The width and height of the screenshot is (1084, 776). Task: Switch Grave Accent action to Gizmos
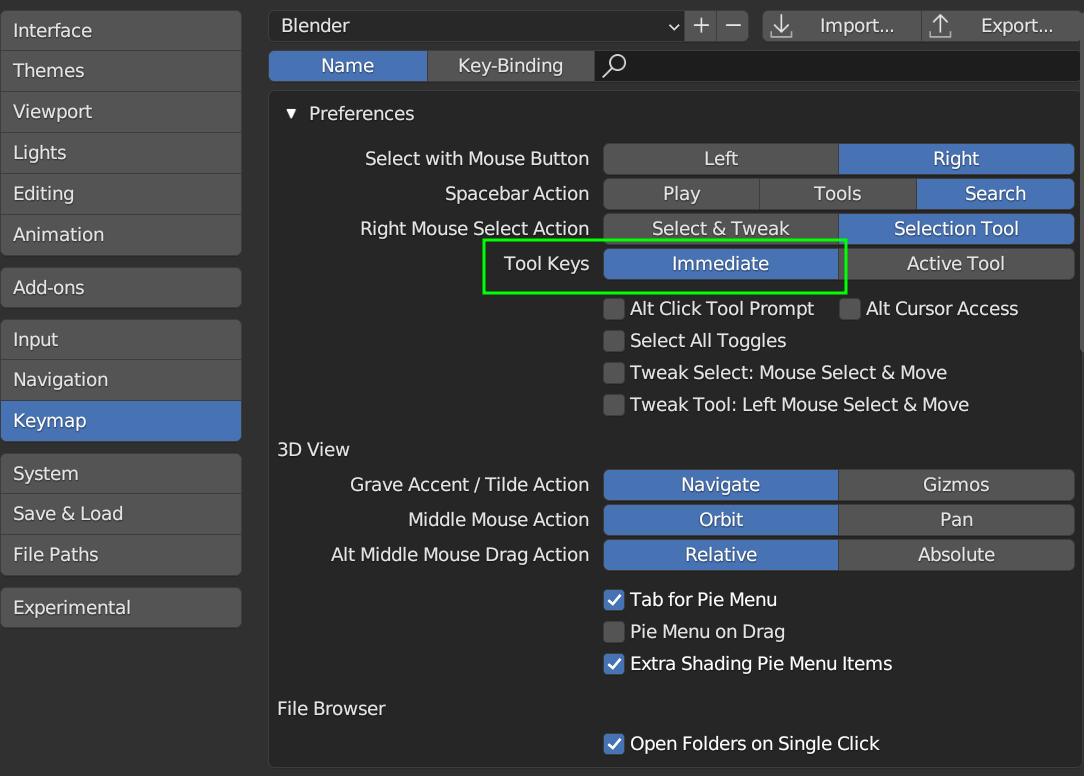(956, 484)
